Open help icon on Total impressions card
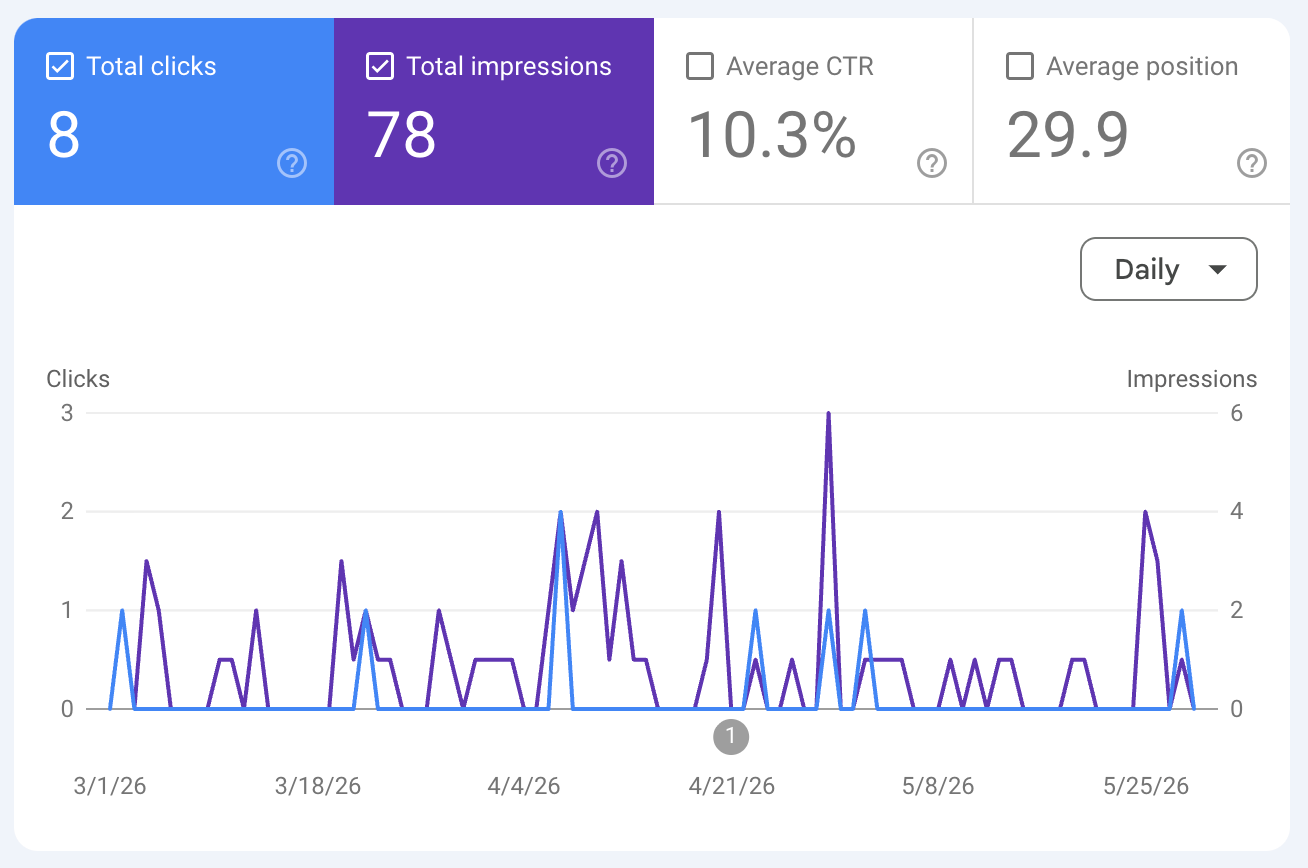This screenshot has width=1308, height=868. point(612,163)
